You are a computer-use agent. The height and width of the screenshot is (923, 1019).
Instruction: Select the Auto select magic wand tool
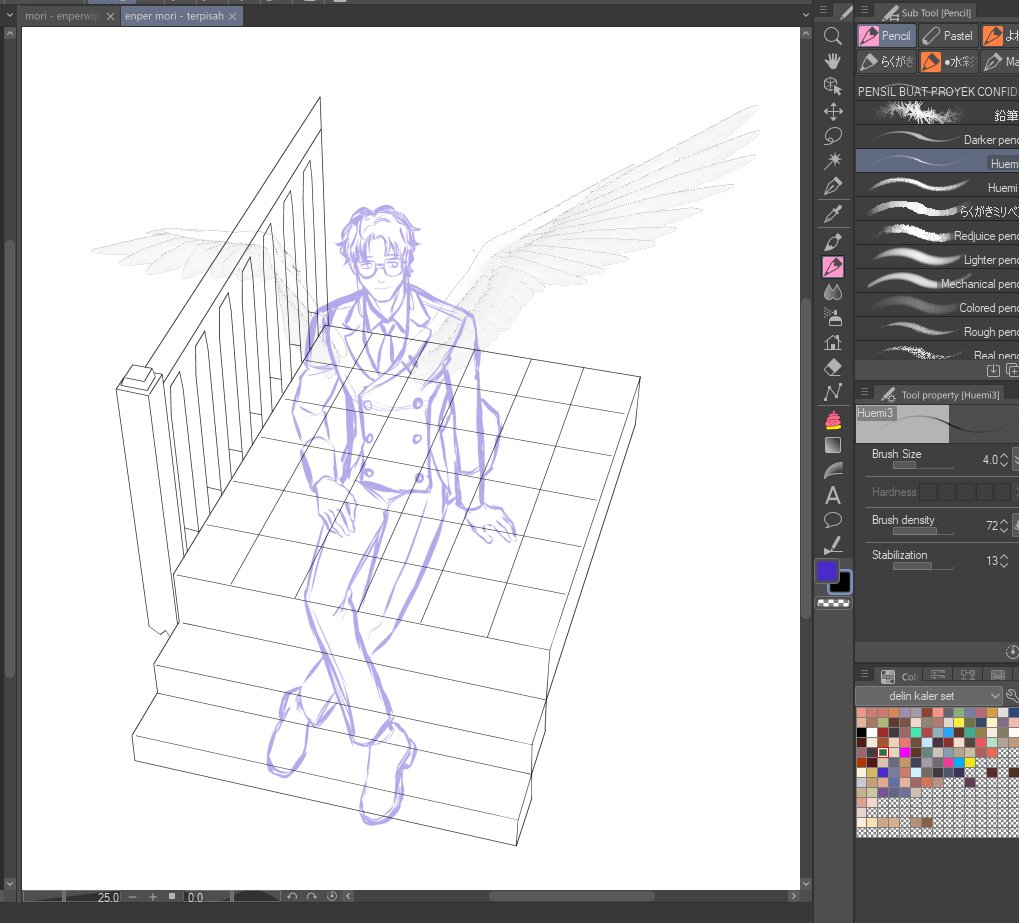point(832,161)
